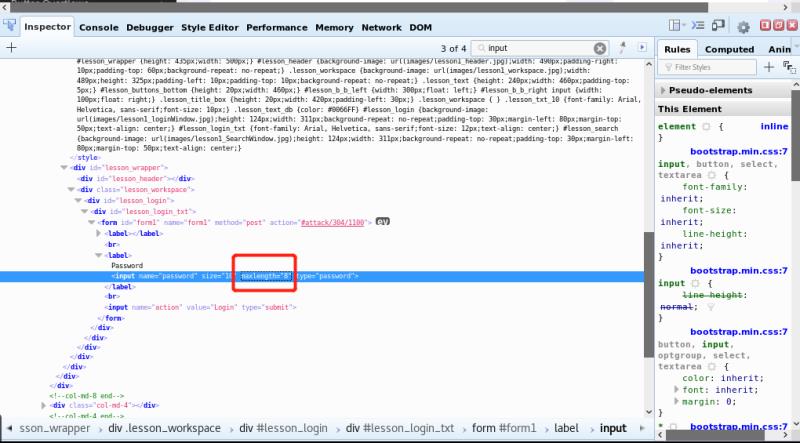
Task: Collapse the div#lesson_wrapper node
Action: [x=64, y=167]
